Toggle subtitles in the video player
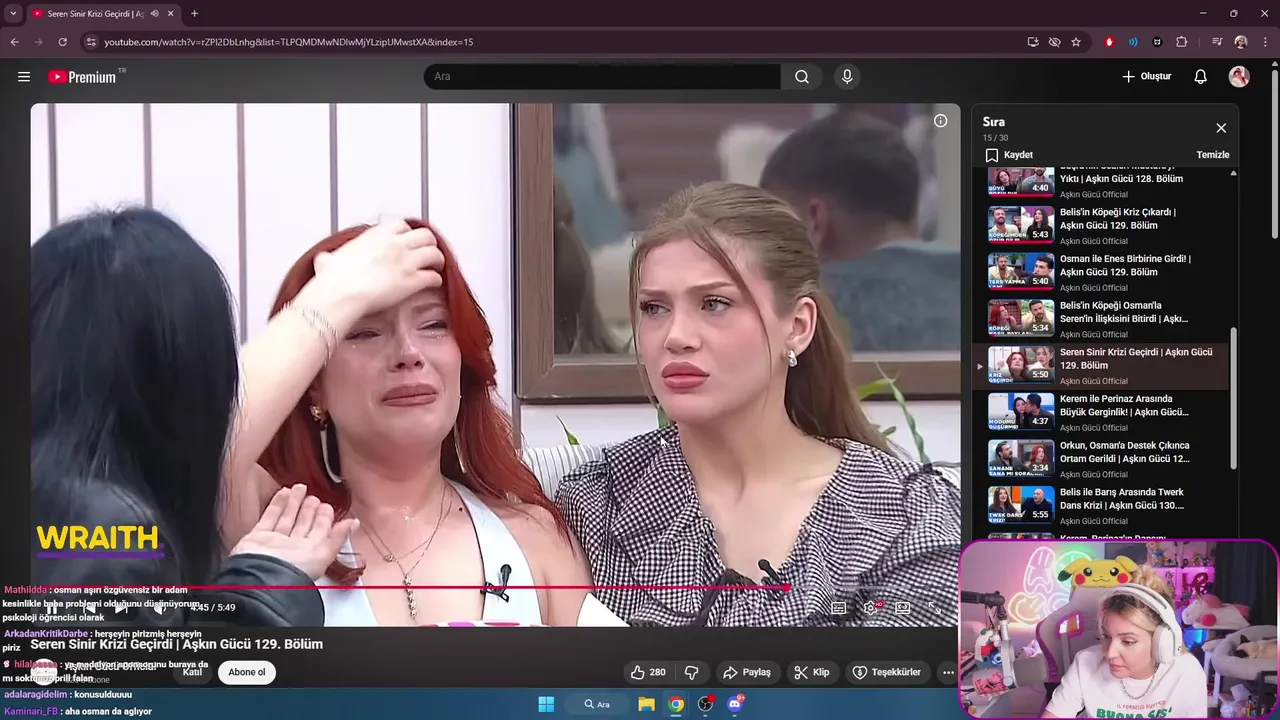The image size is (1280, 720). click(839, 607)
